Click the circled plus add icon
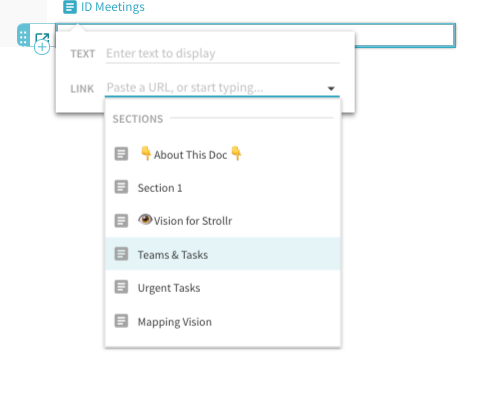The width and height of the screenshot is (482, 394). point(42,47)
